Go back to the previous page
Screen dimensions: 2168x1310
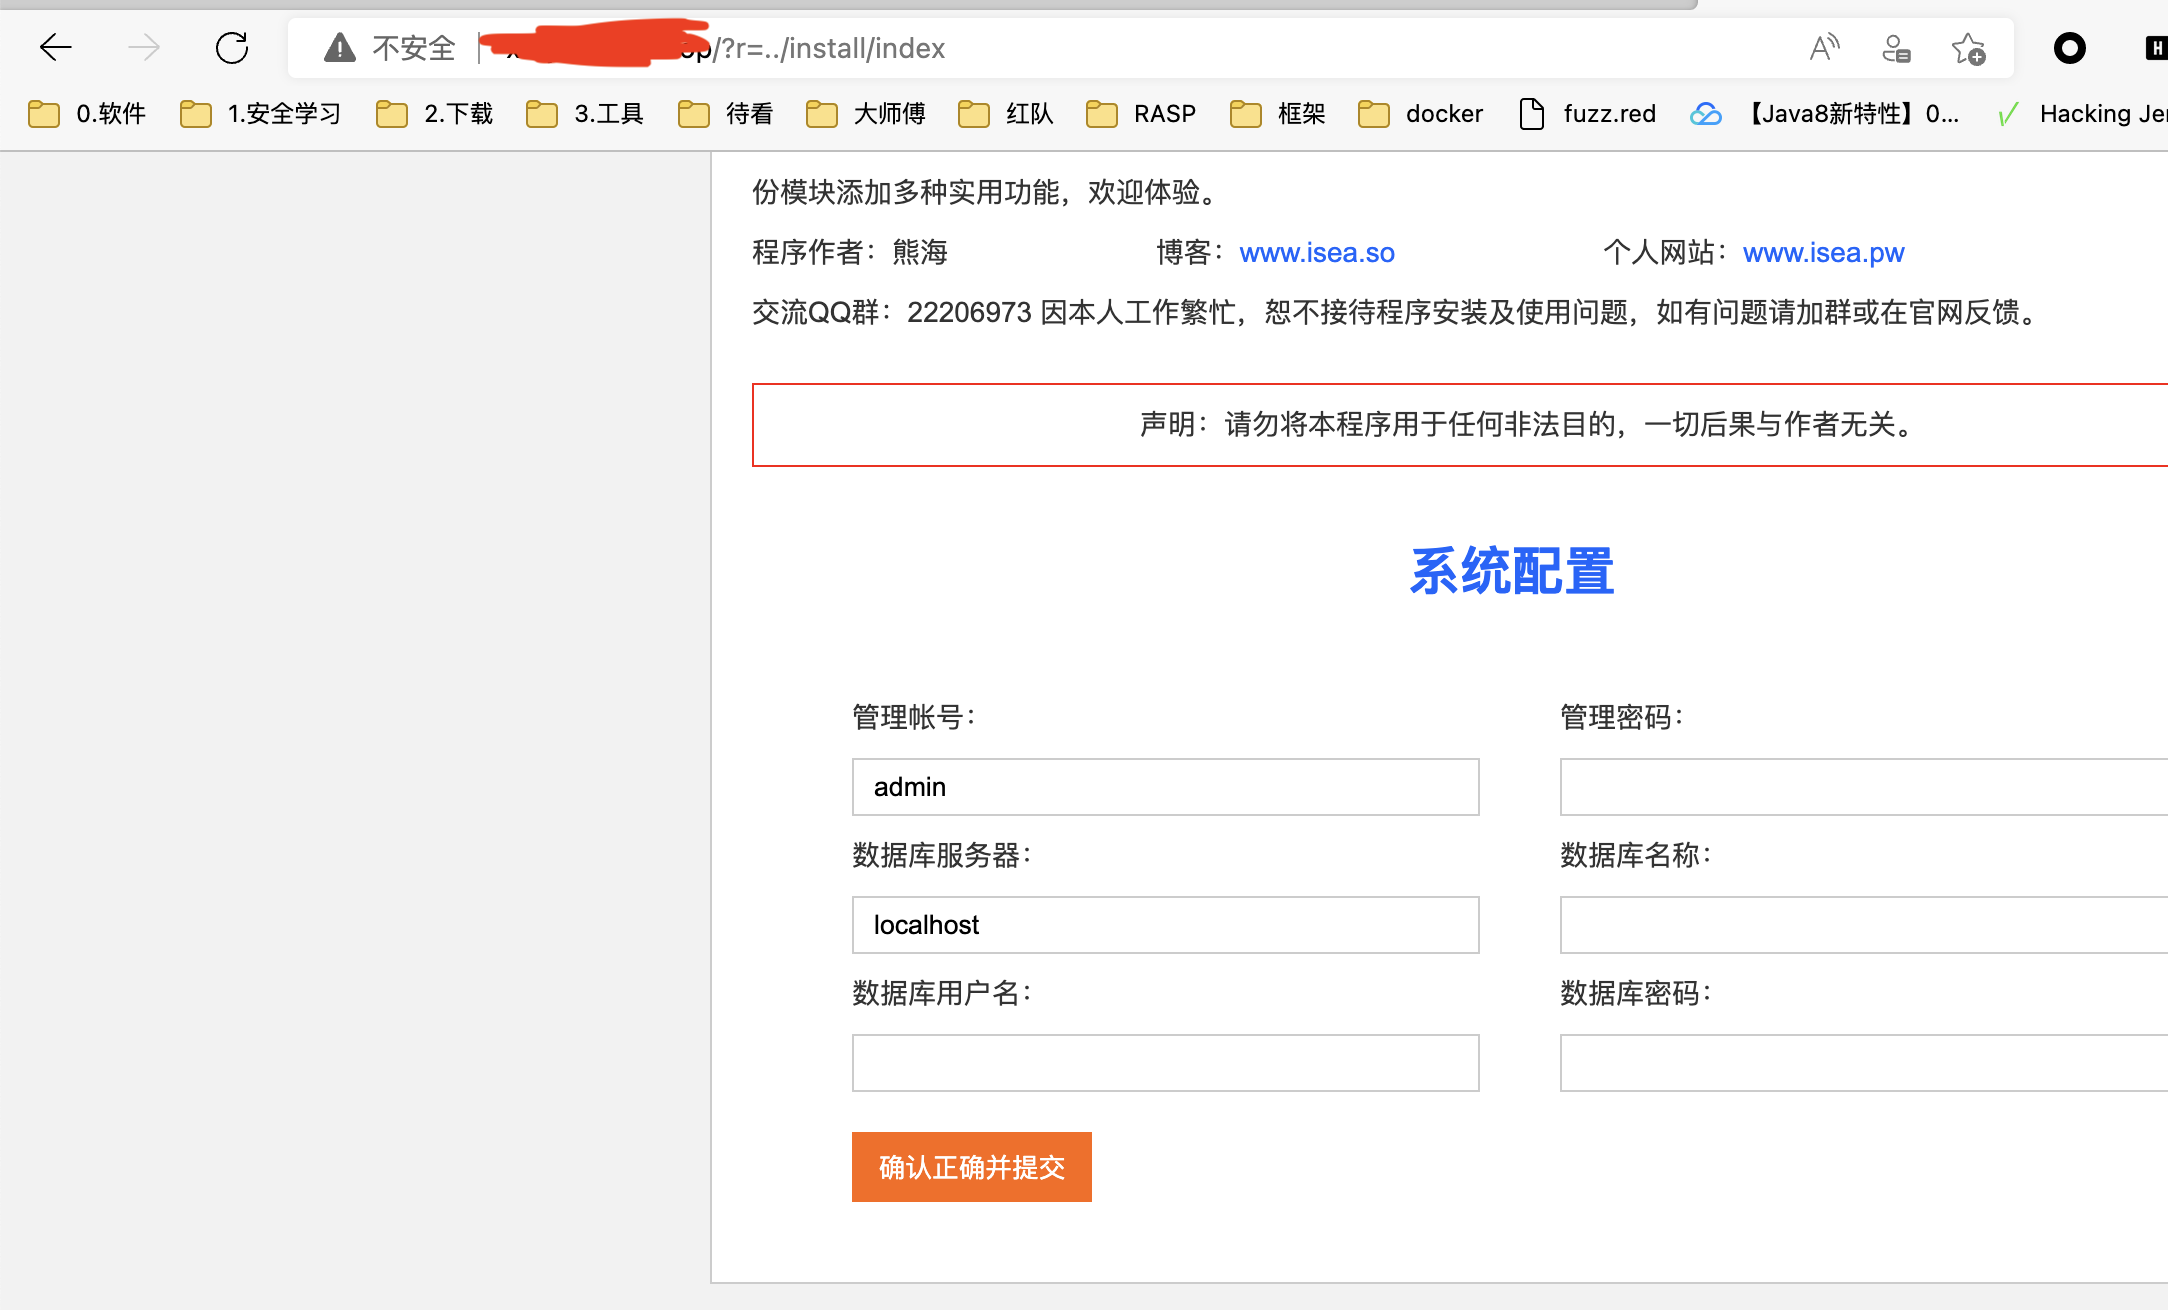pos(56,47)
